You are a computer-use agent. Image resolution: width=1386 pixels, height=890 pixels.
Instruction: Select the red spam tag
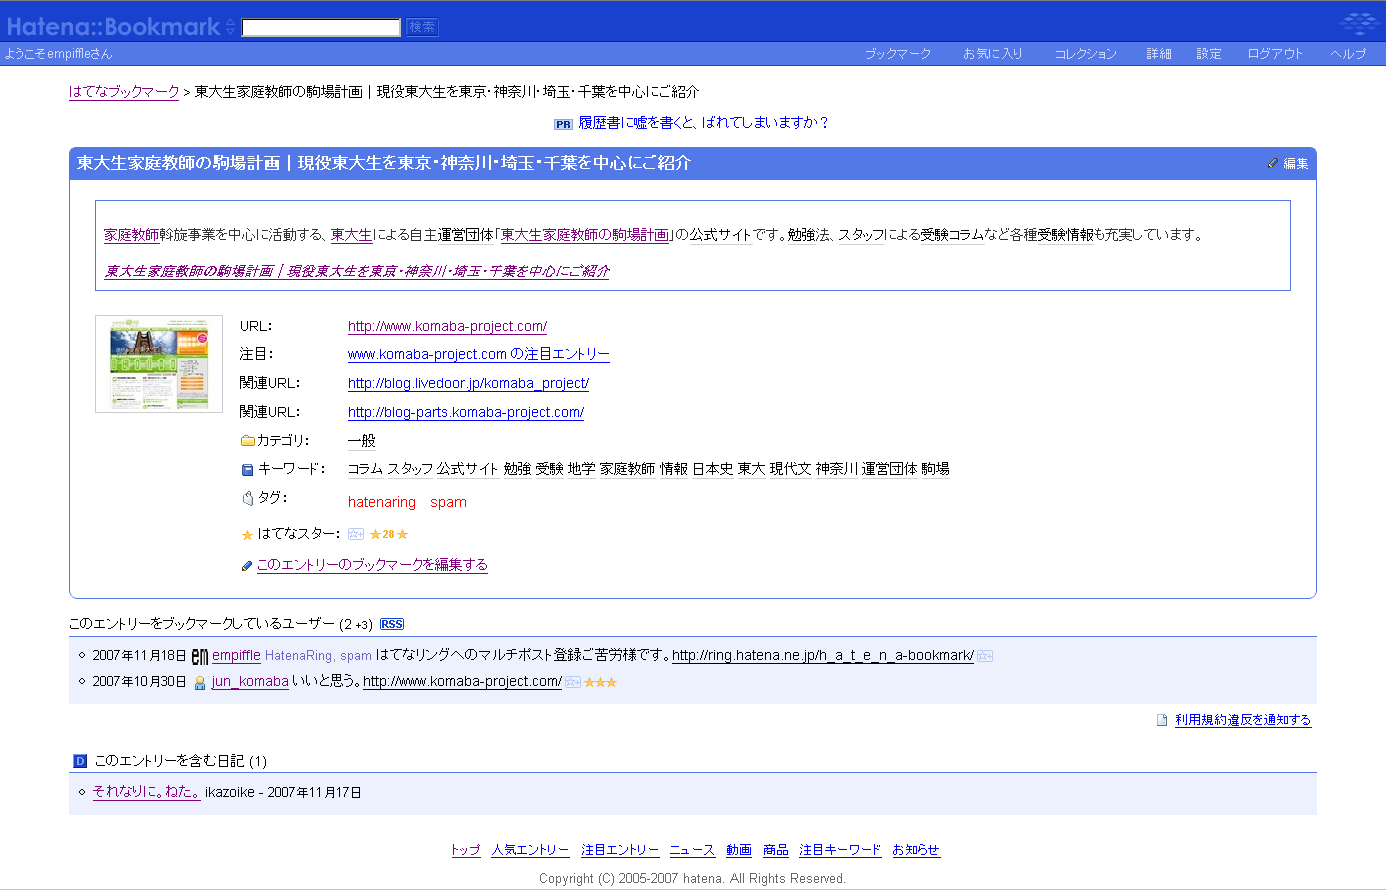(449, 503)
